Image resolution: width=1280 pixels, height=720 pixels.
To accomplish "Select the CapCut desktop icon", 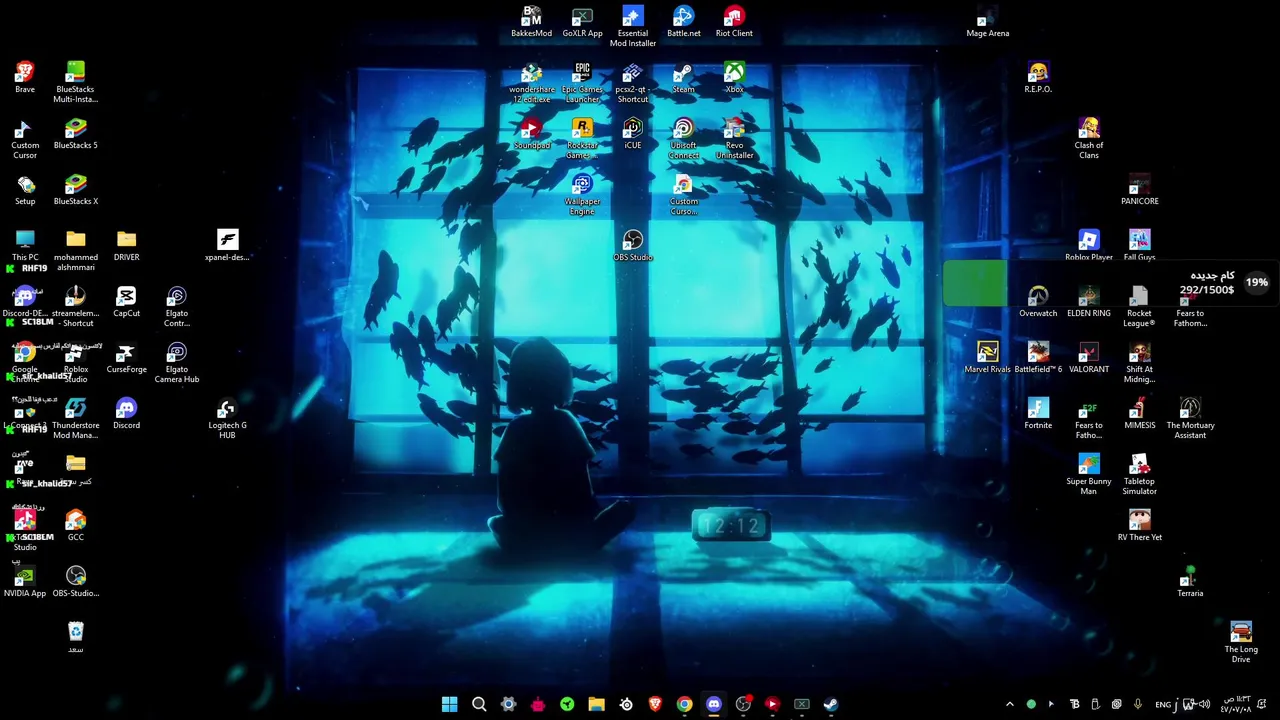I will (126, 302).
